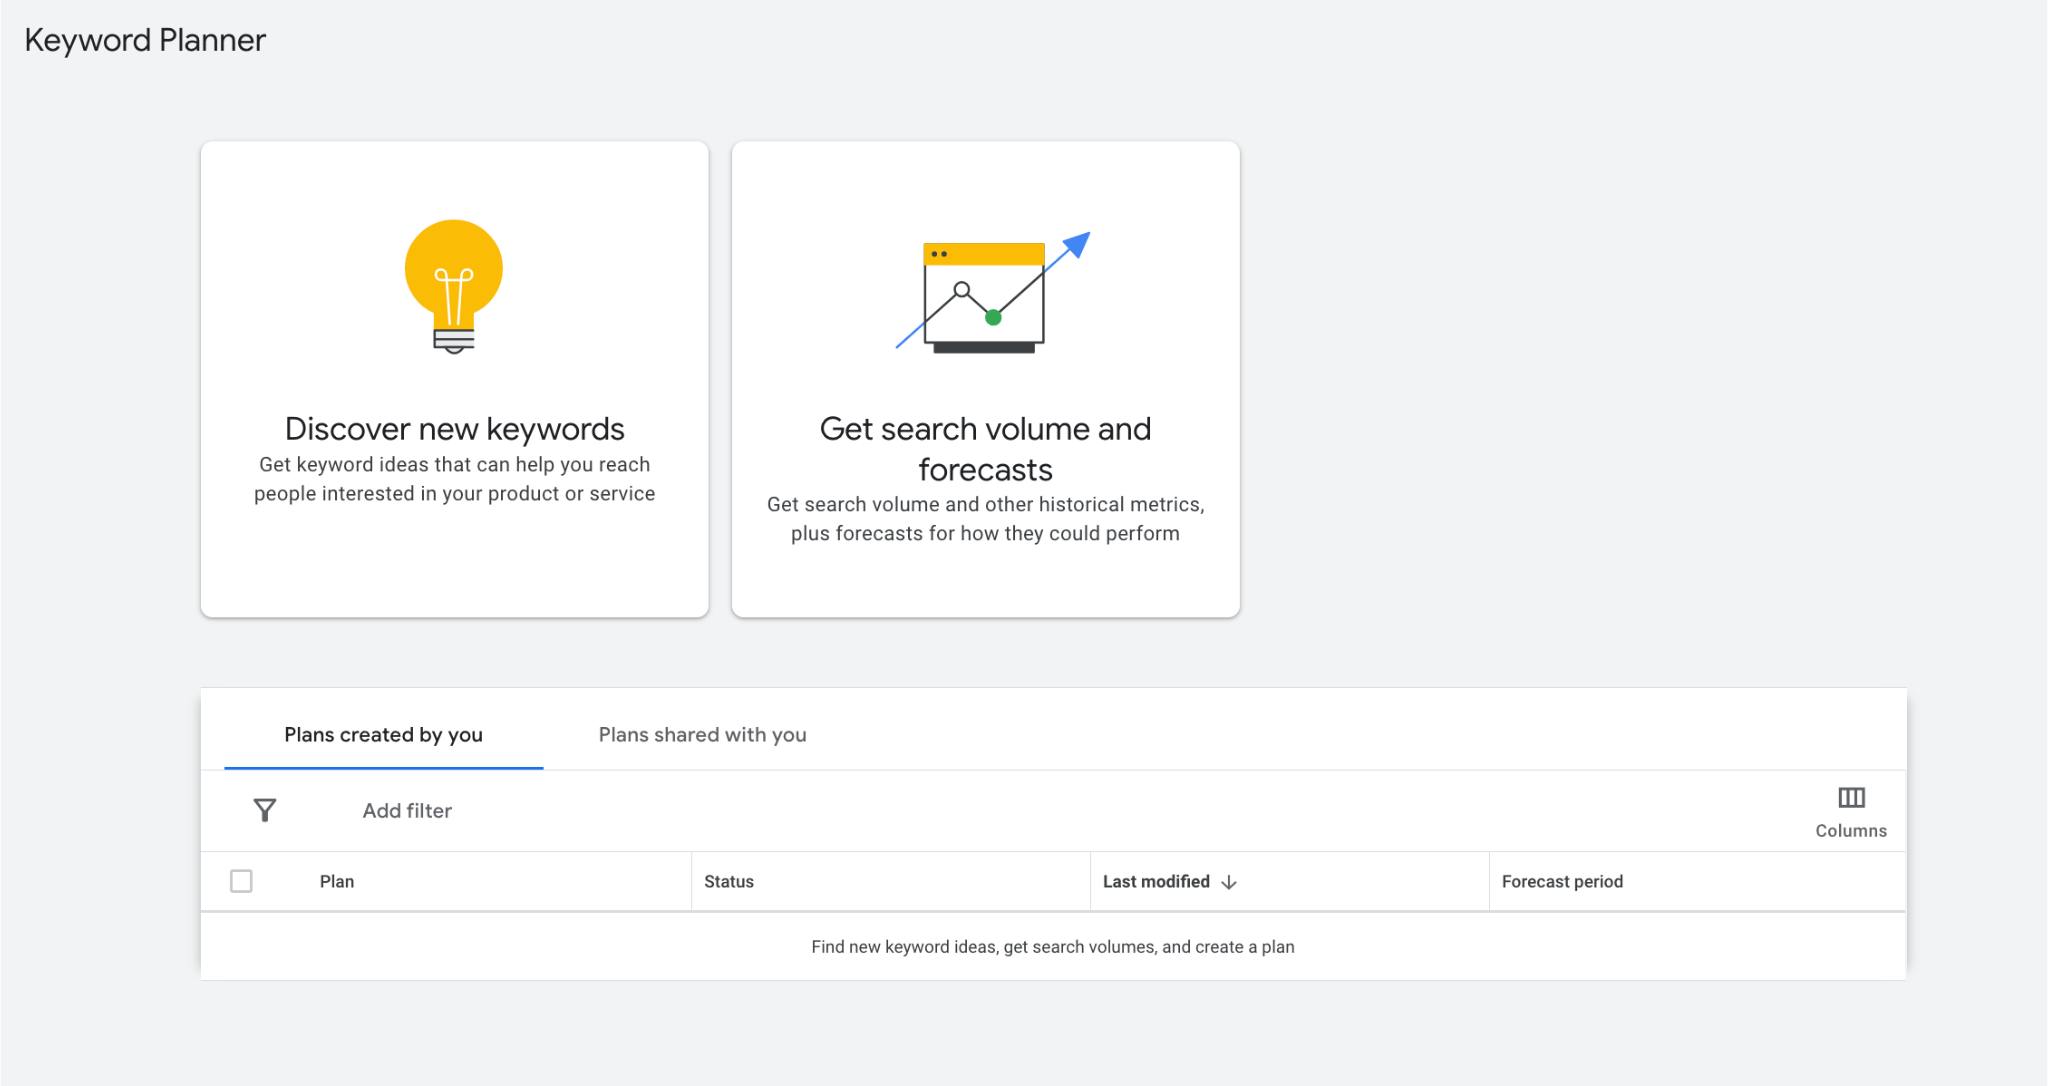Click the filter funnel icon
Screen dimensions: 2048x1086
point(265,810)
